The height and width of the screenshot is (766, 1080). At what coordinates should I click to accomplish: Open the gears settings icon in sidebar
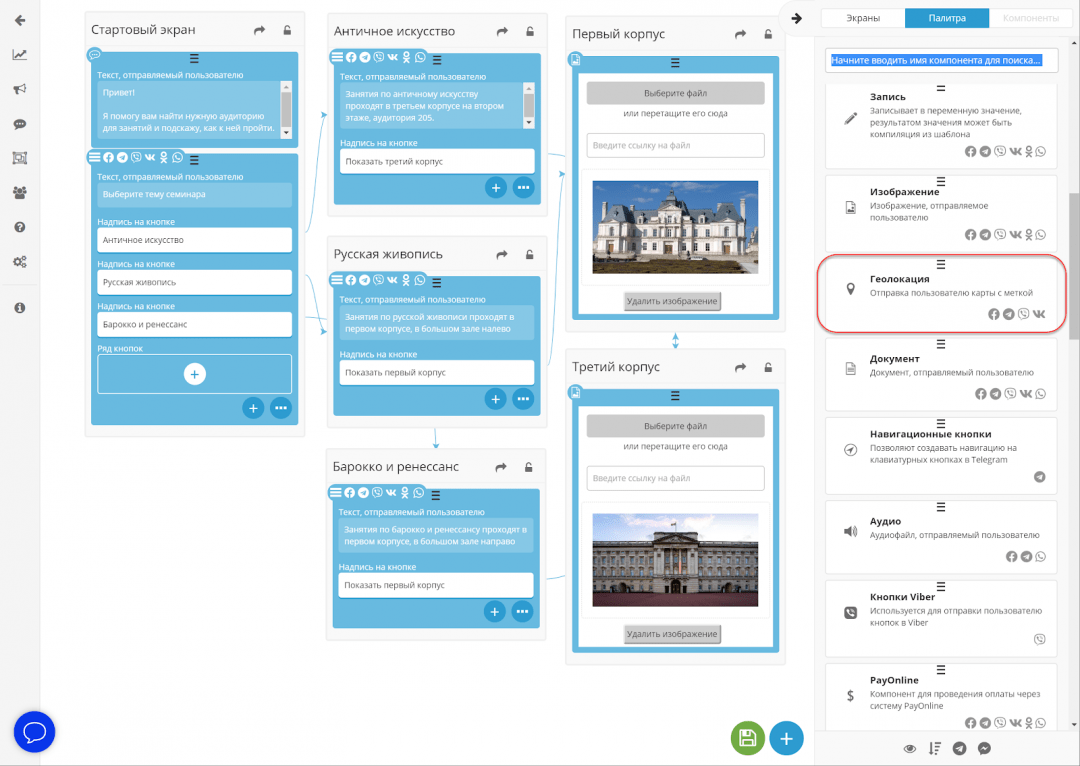tap(20, 261)
